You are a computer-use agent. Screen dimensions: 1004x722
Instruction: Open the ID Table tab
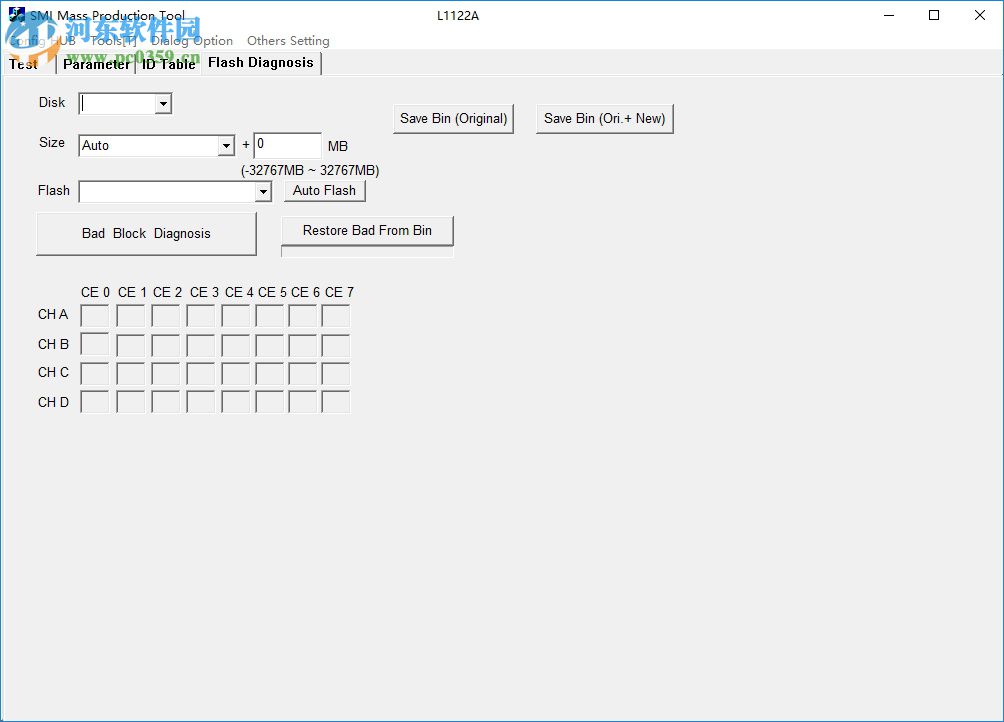pyautogui.click(x=168, y=64)
